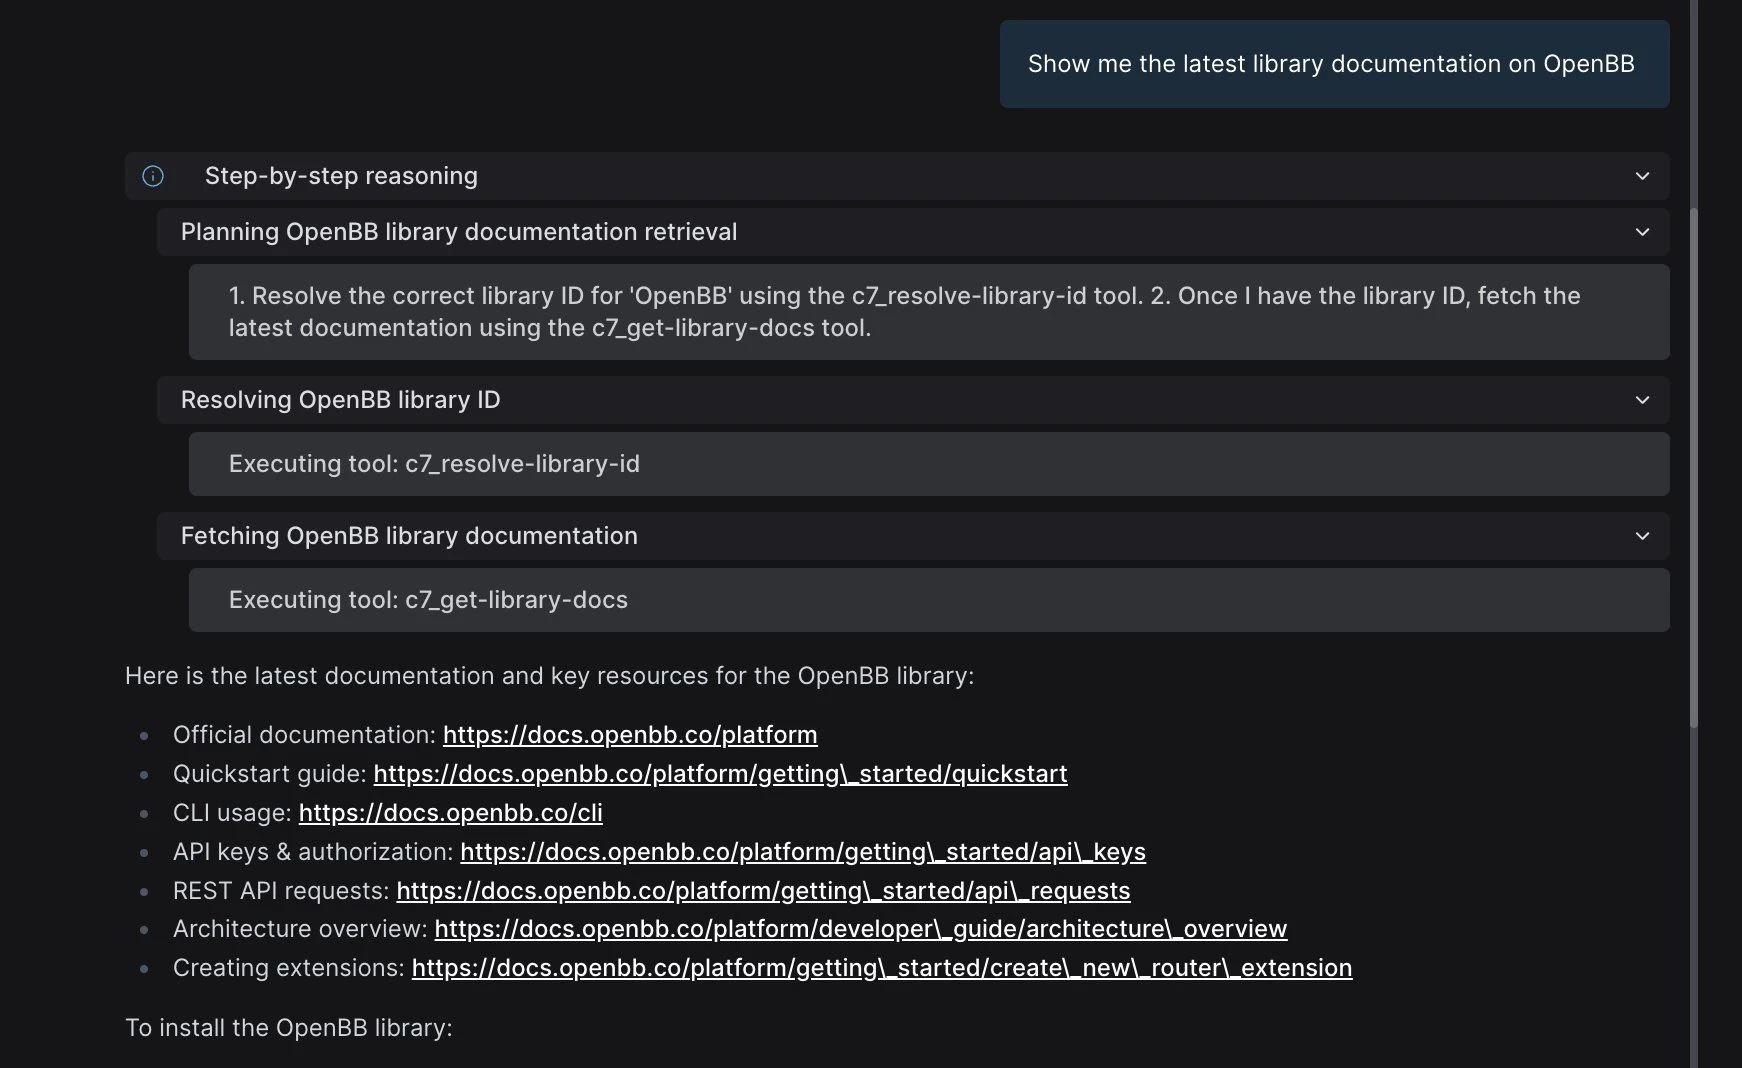Collapse the Planning OpenBB documentation retrieval chevron
The image size is (1742, 1068).
pos(1642,232)
